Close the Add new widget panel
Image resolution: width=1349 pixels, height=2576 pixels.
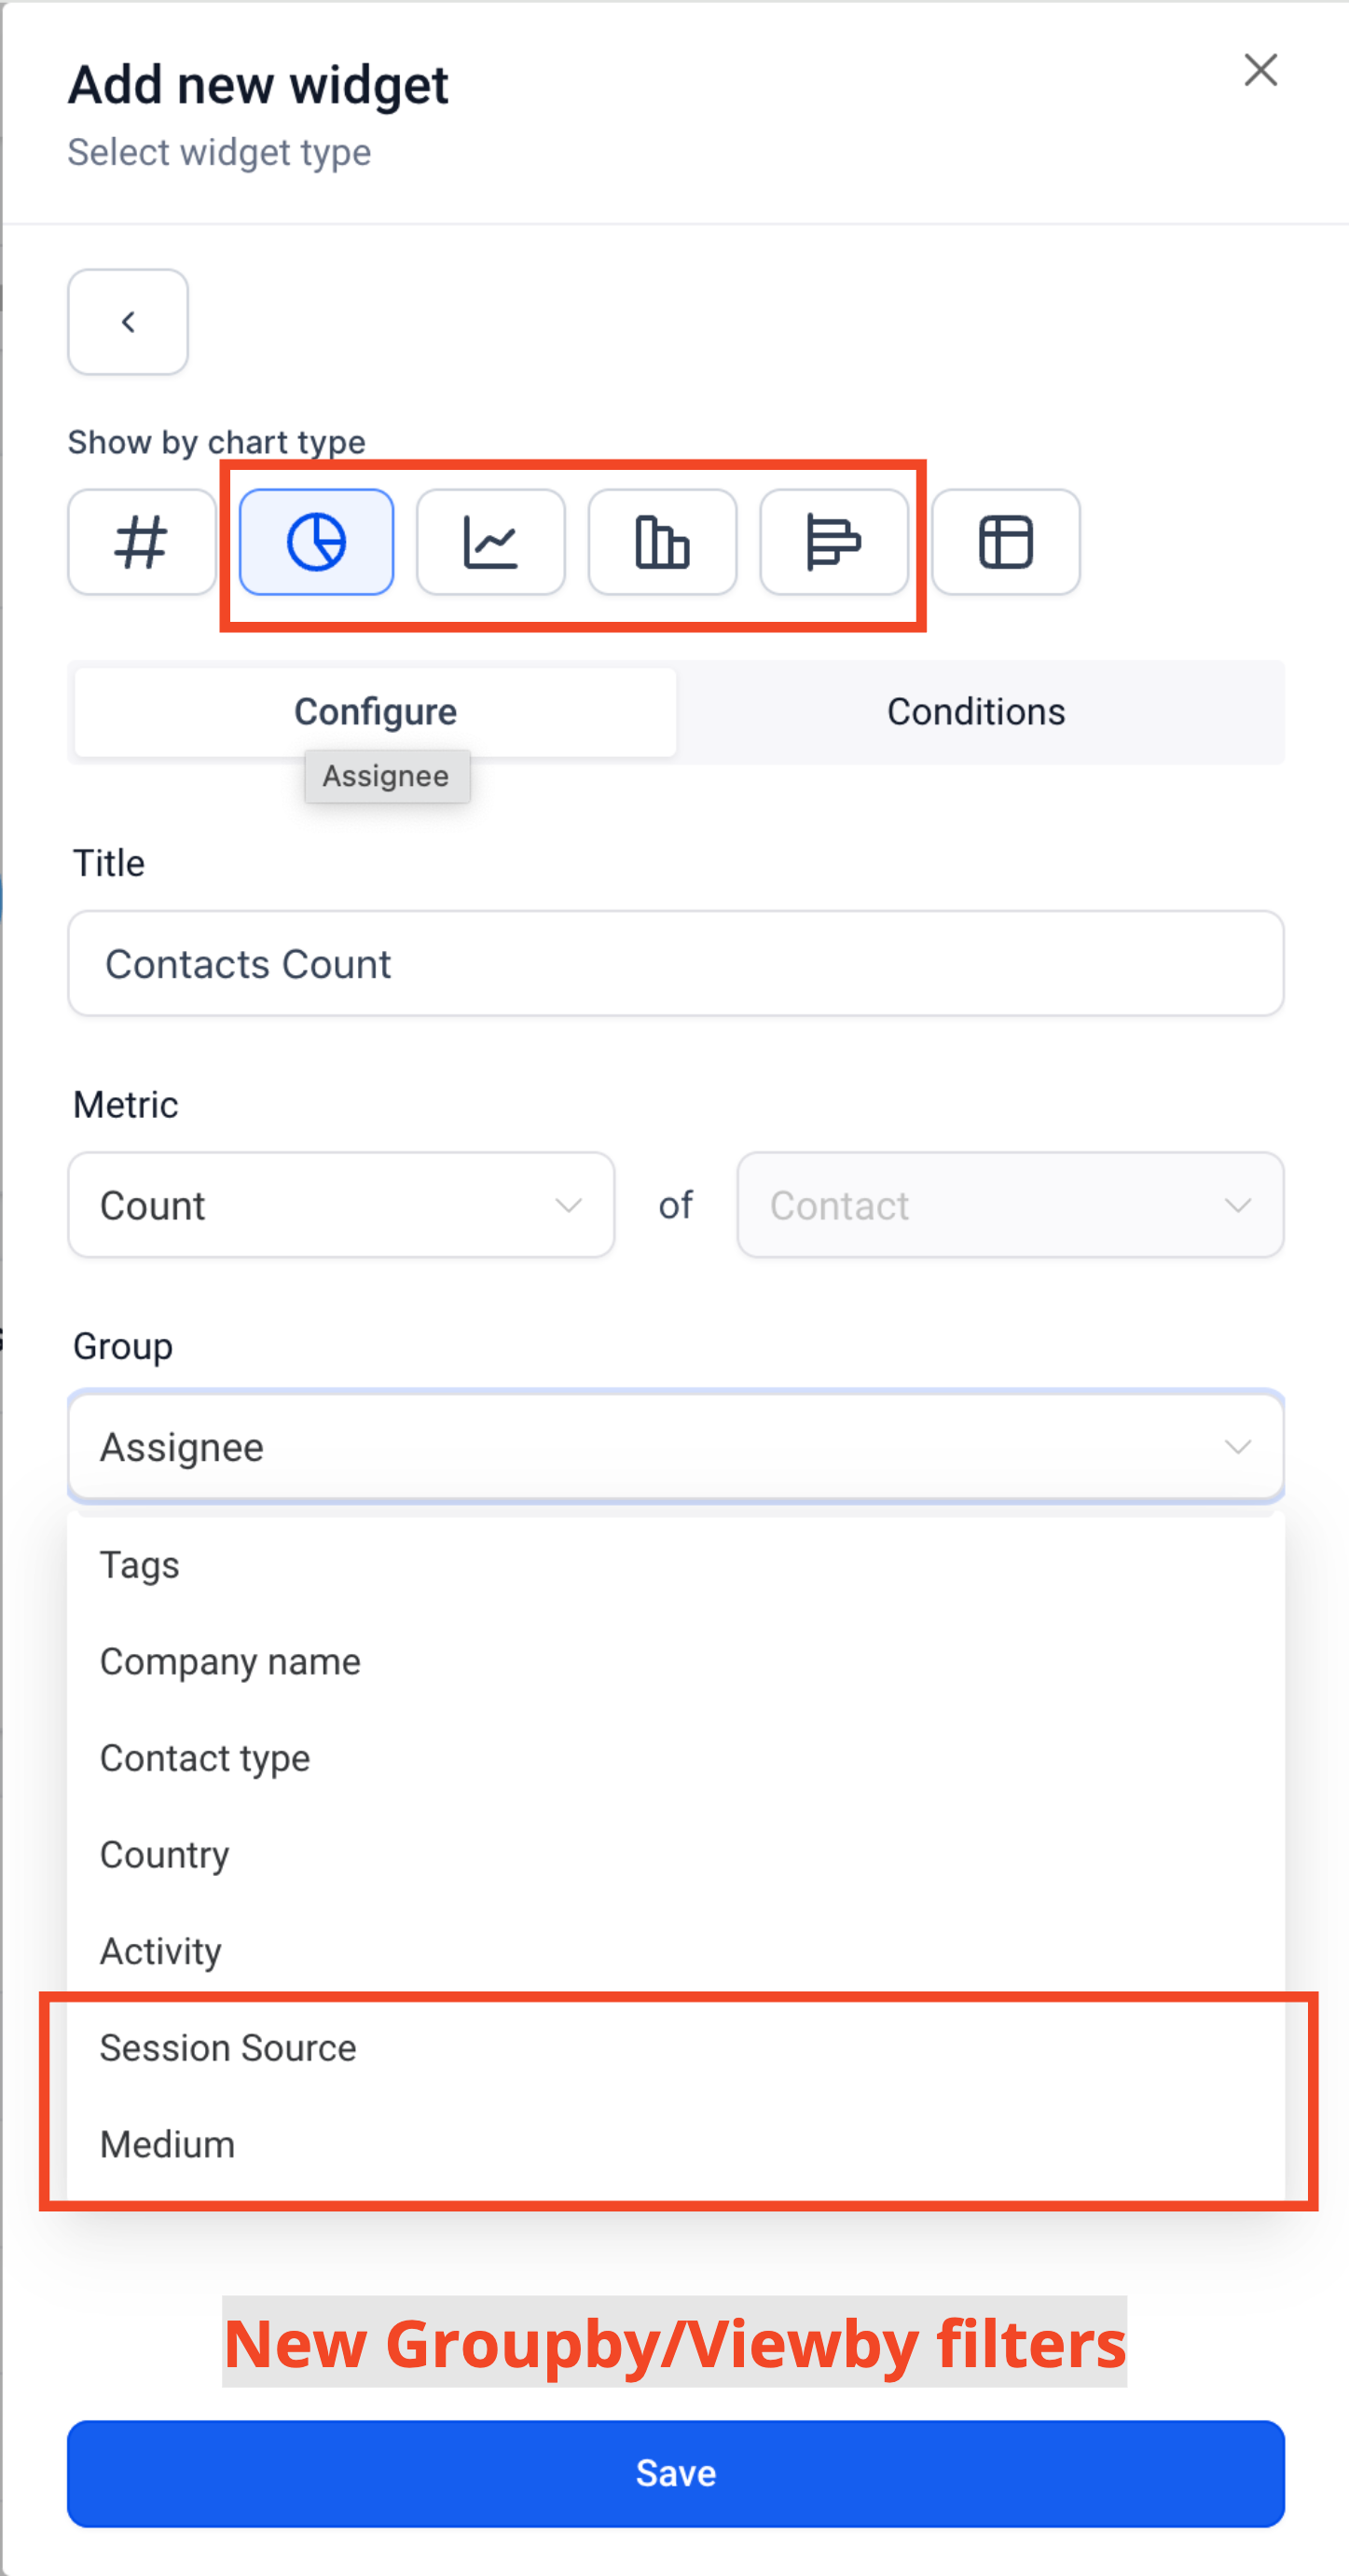point(1260,70)
